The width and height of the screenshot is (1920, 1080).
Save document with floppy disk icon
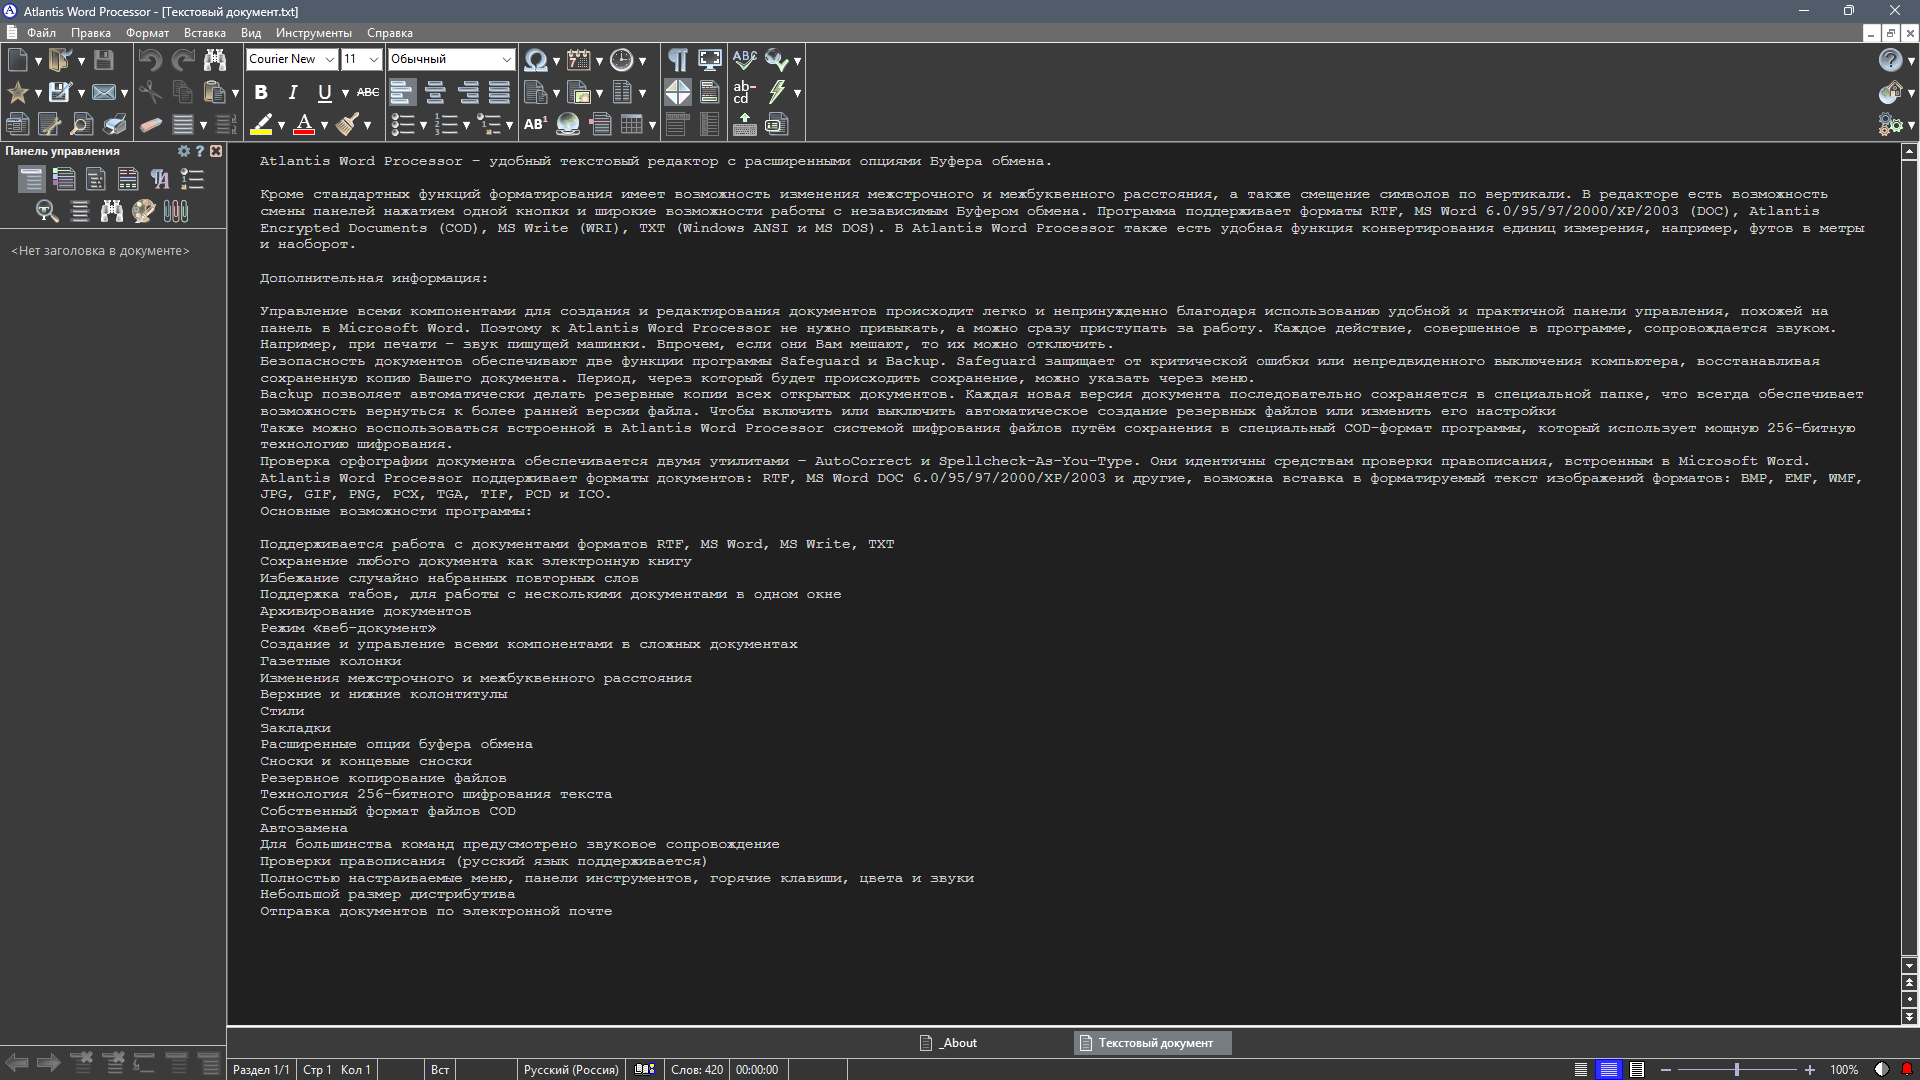[103, 60]
